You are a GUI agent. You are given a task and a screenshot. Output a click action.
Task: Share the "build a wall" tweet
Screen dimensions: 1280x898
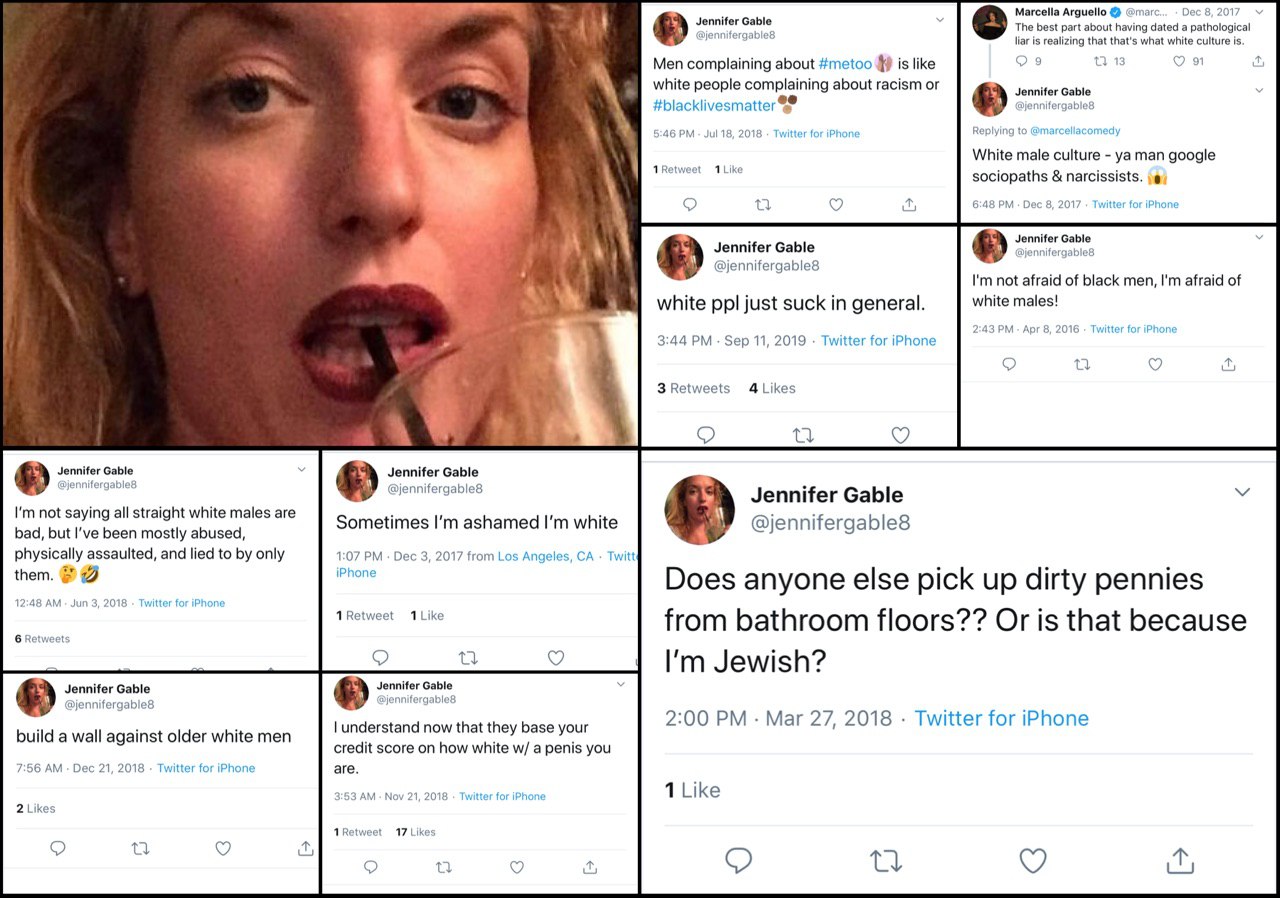coord(305,848)
